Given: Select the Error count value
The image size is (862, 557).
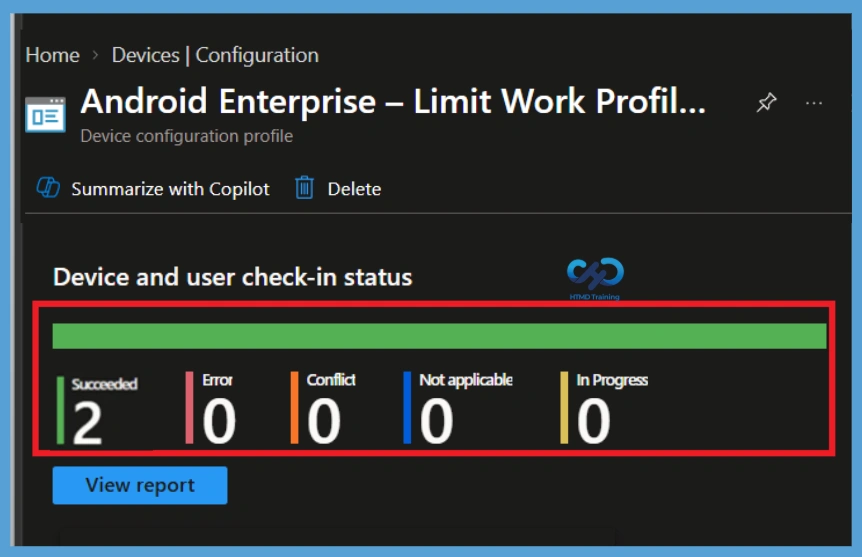Looking at the screenshot, I should [x=219, y=421].
